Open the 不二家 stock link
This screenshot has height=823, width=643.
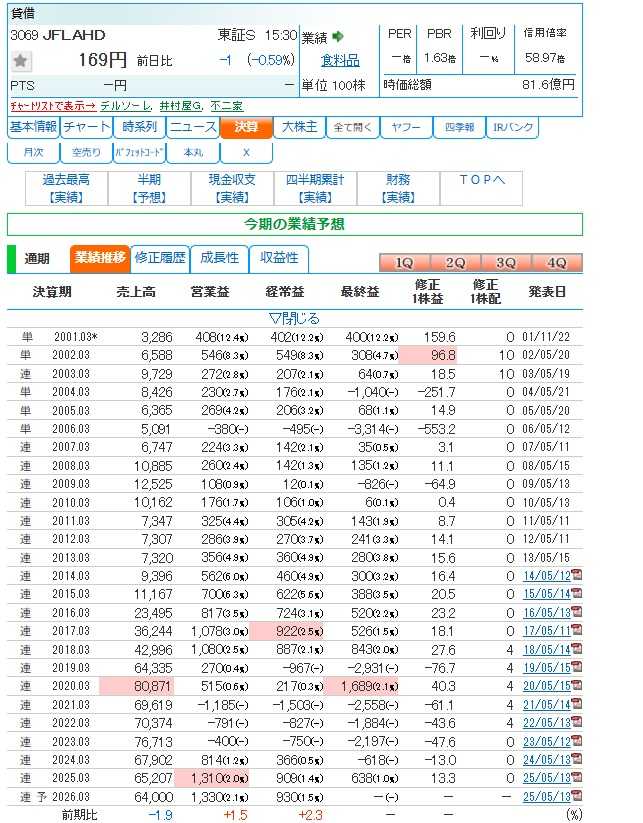(x=227, y=106)
